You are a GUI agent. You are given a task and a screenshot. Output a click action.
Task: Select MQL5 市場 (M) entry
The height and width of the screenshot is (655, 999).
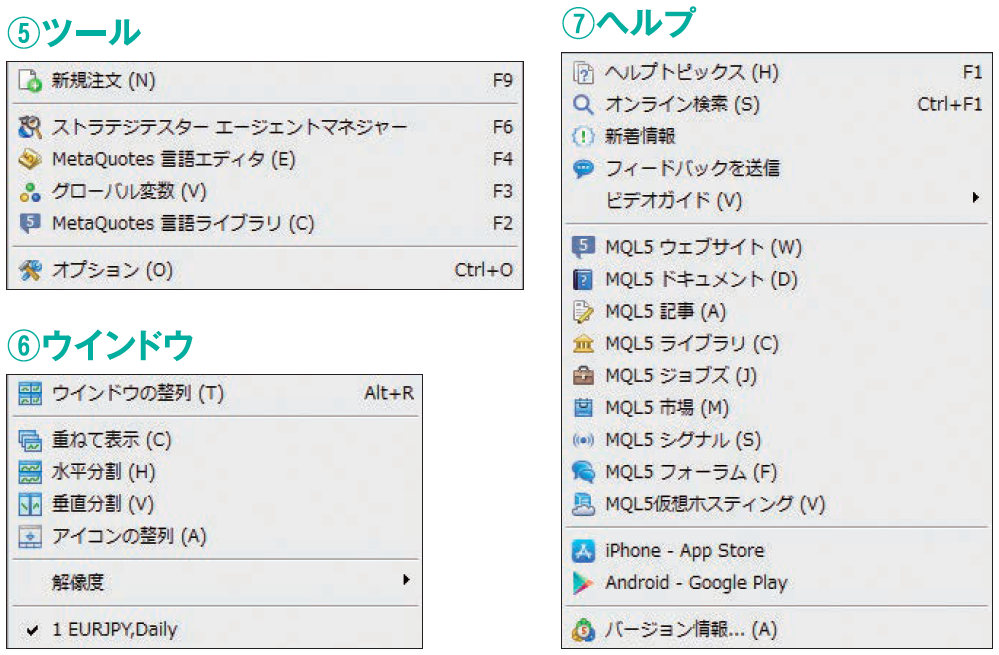tap(777, 408)
